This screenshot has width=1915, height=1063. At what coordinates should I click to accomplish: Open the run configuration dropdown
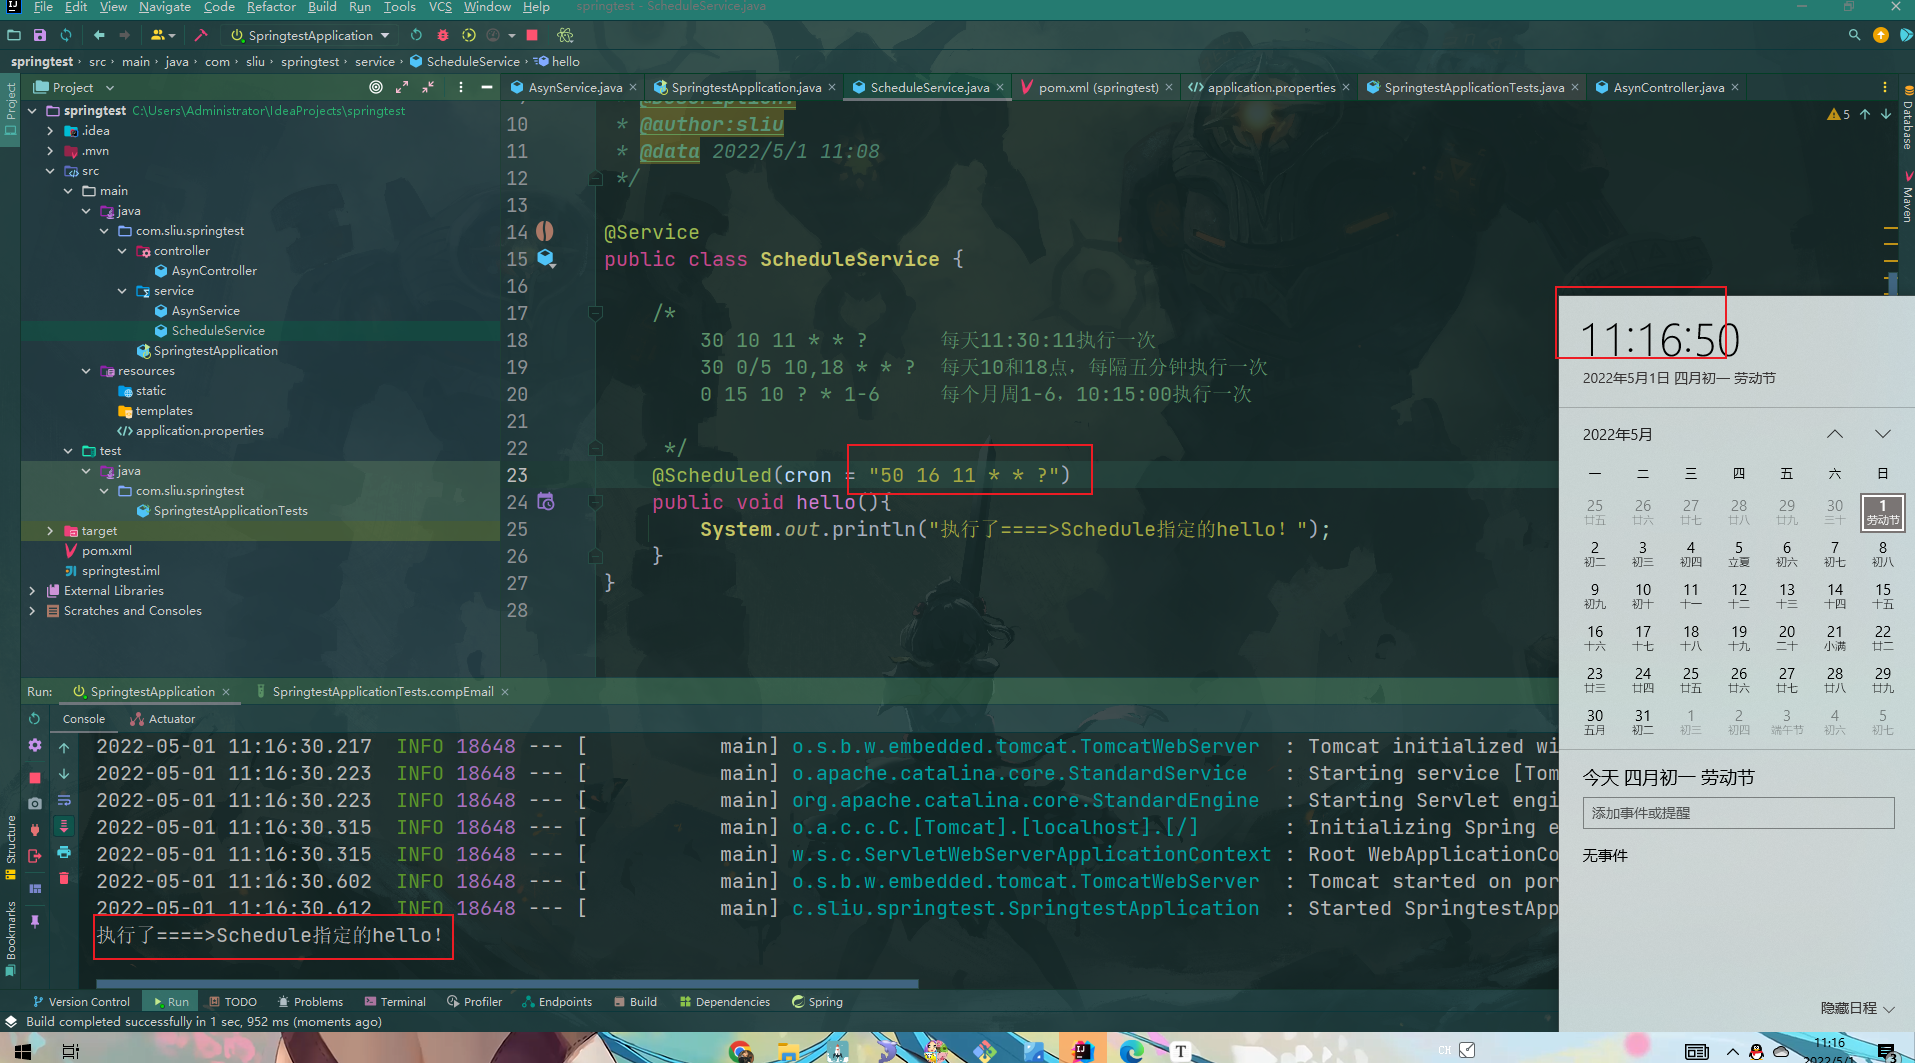(310, 35)
